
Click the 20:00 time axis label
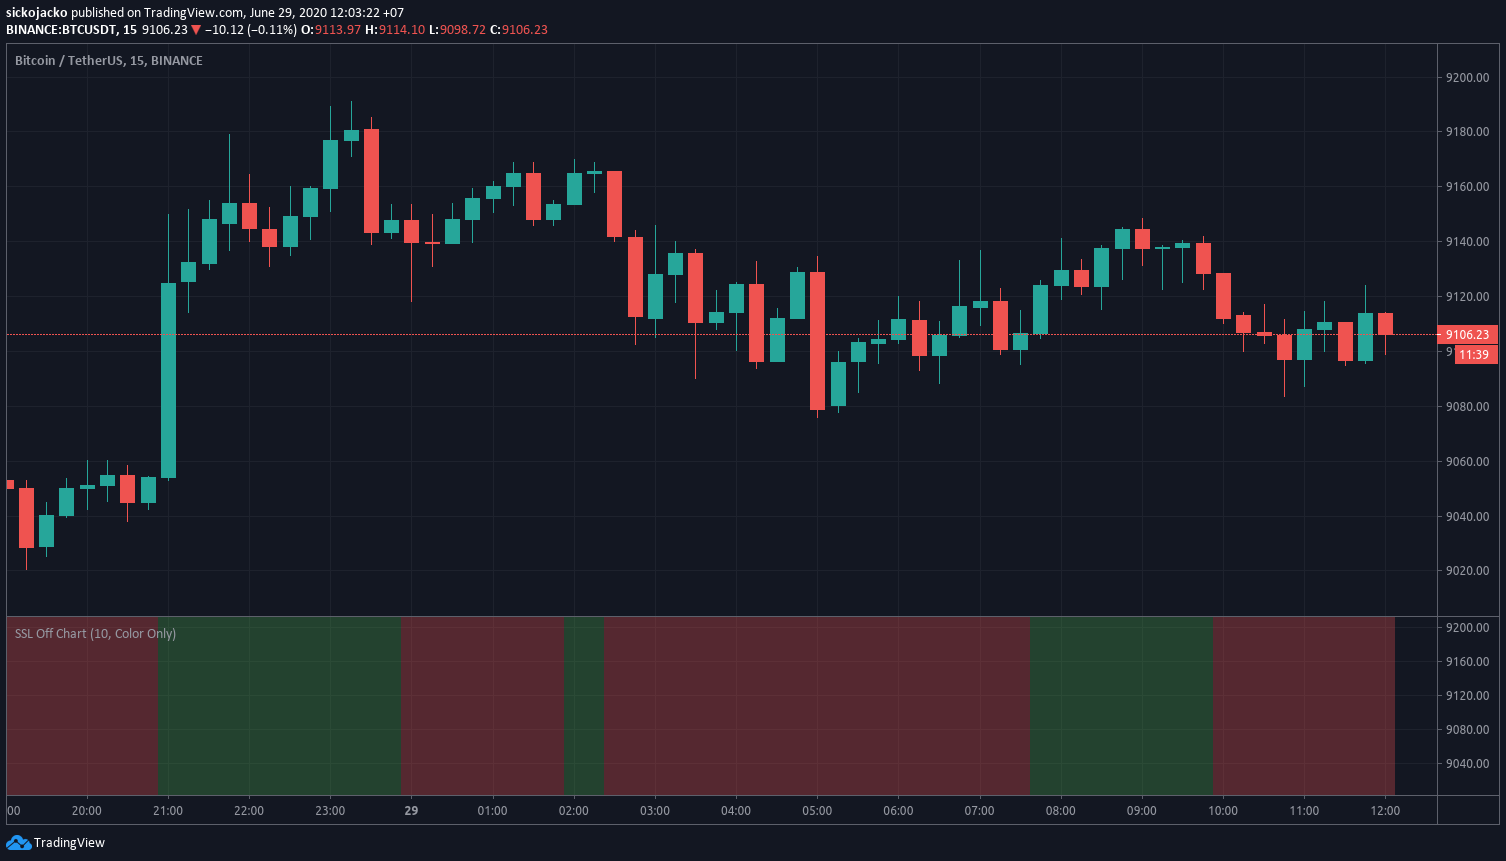coord(87,811)
